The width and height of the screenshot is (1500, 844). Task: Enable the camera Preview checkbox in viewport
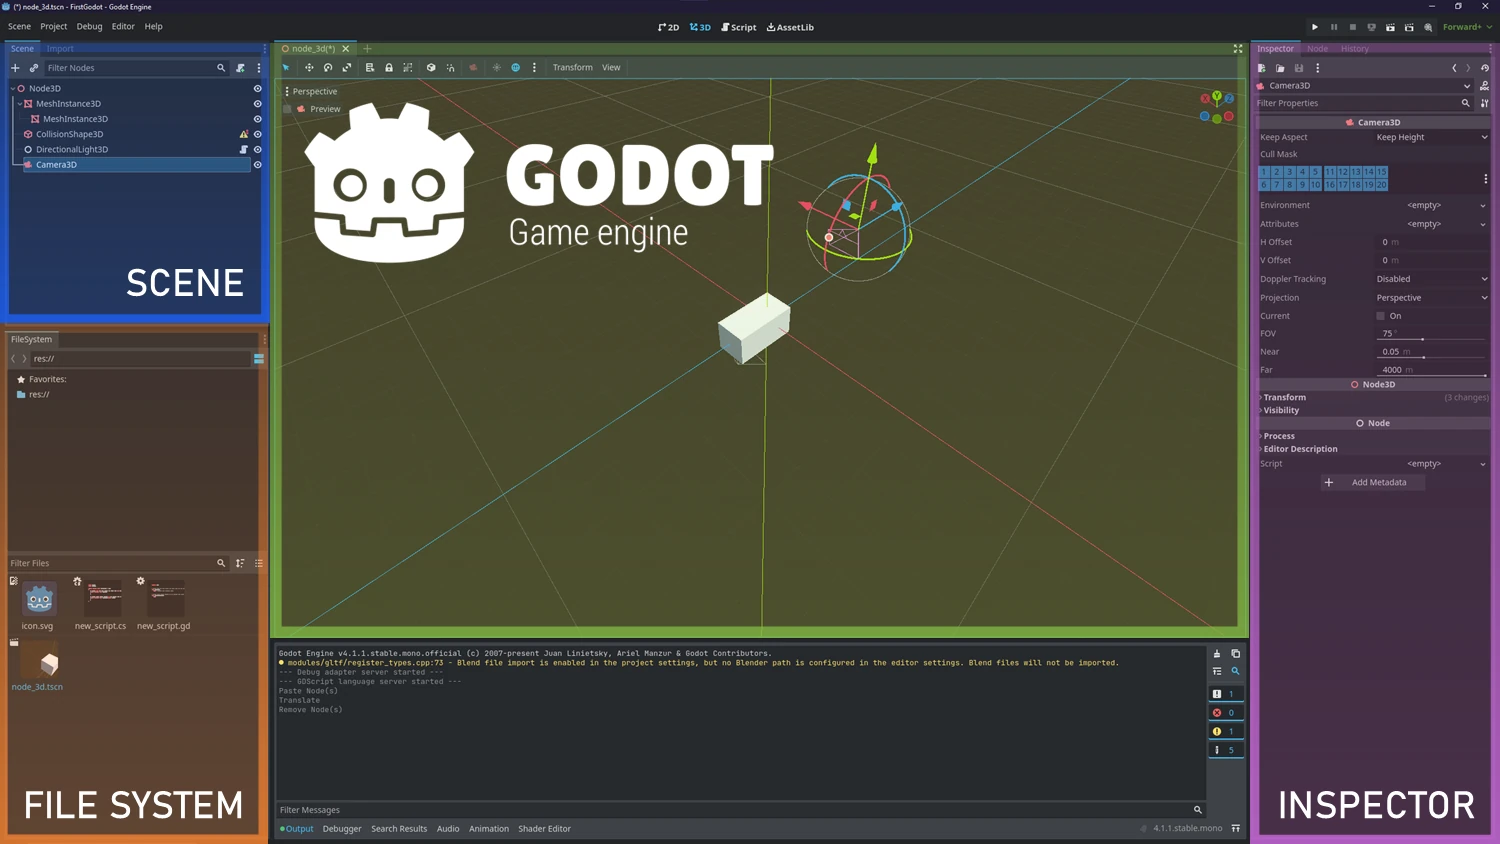coord(288,109)
